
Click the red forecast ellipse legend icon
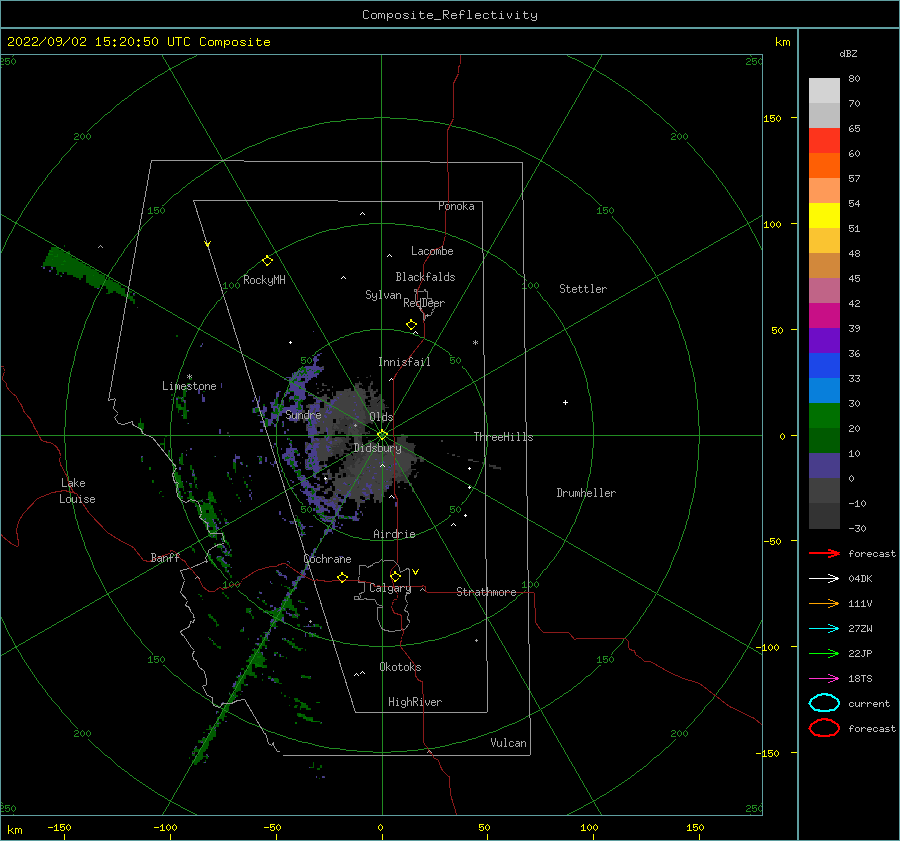tap(824, 728)
